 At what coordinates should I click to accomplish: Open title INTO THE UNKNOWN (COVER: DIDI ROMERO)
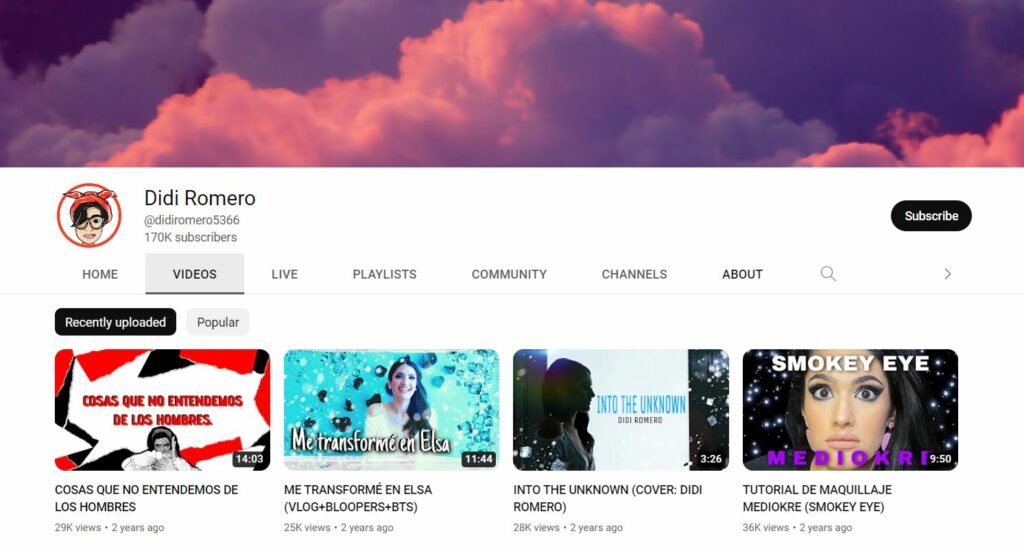click(x=607, y=498)
